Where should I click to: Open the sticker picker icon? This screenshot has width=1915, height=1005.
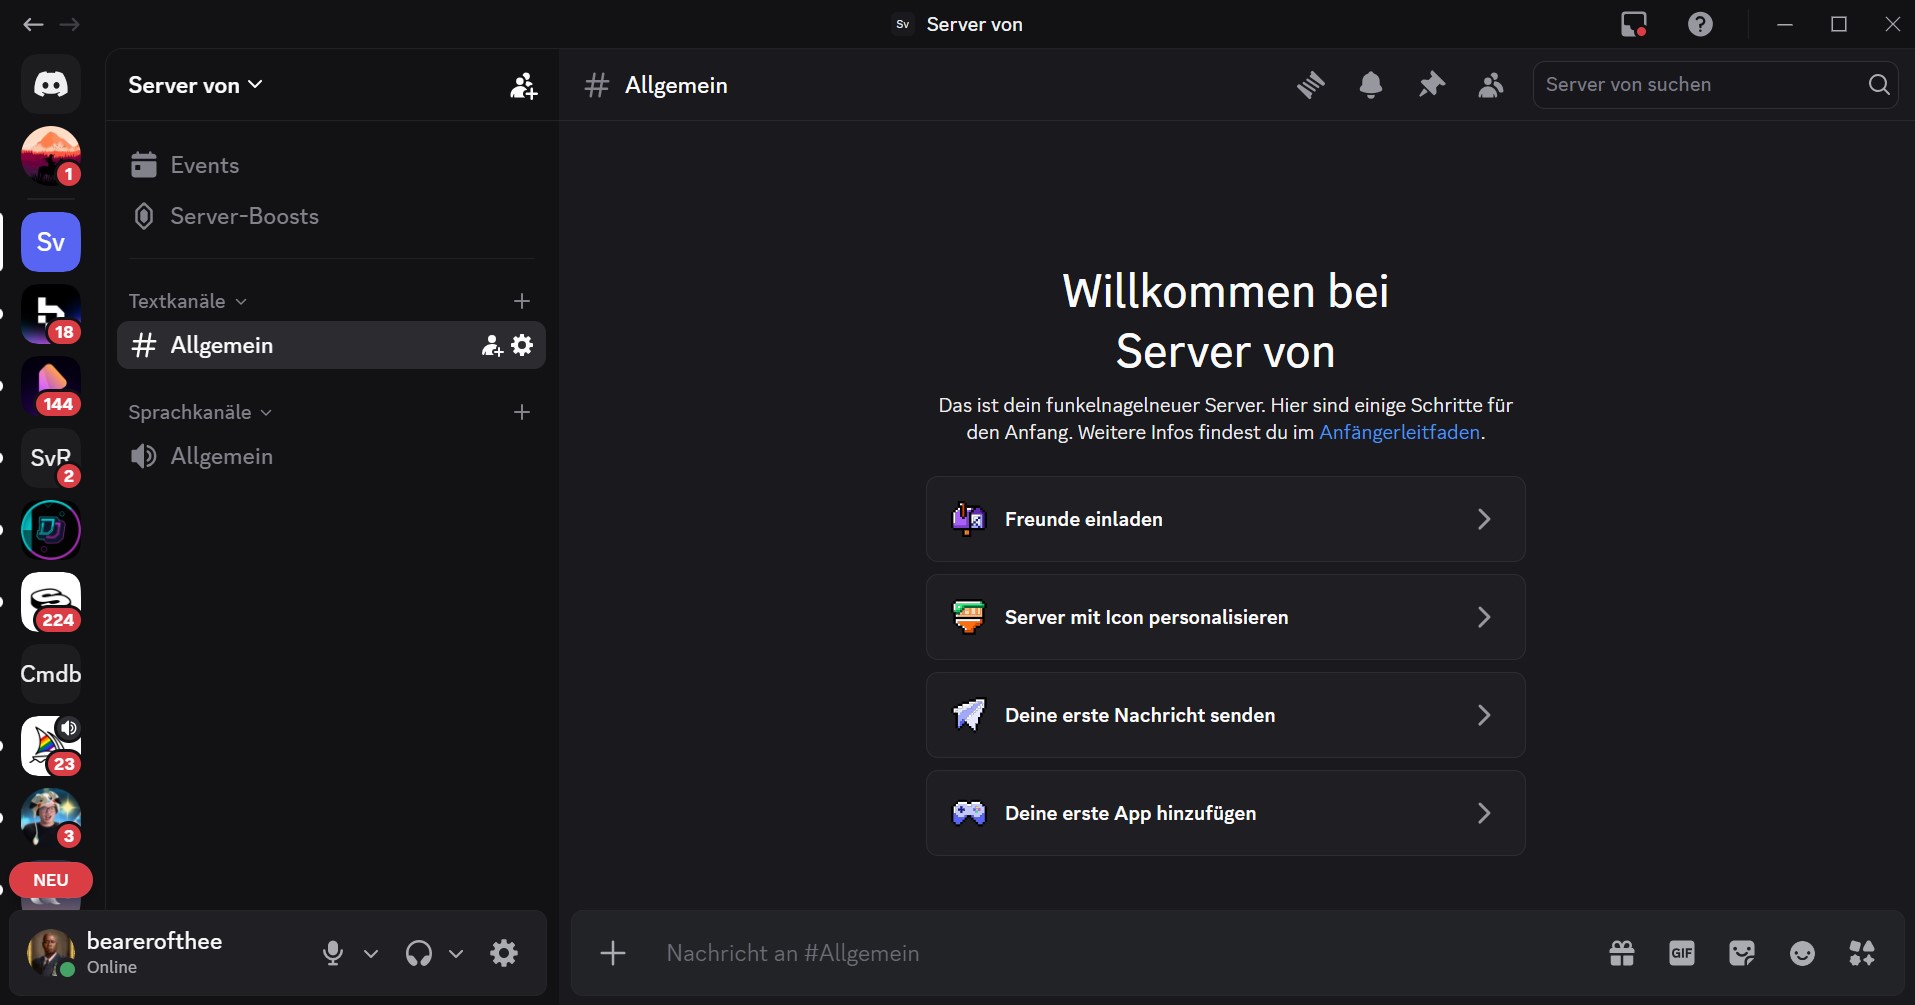coord(1742,953)
